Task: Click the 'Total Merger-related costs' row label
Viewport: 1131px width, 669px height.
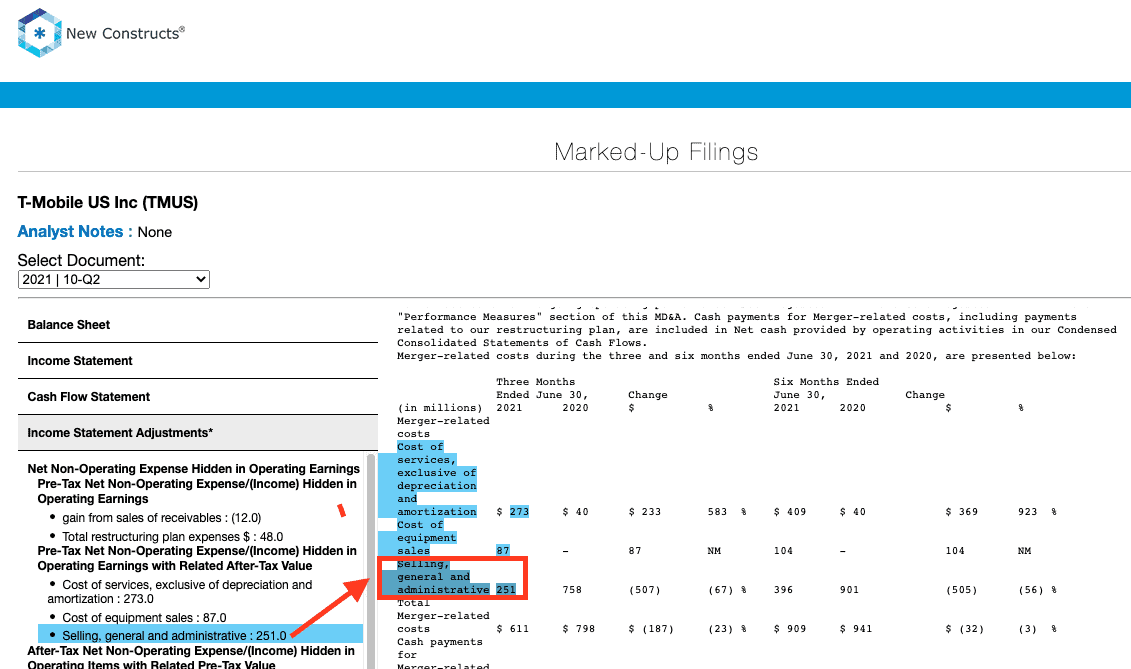Action: (443, 616)
